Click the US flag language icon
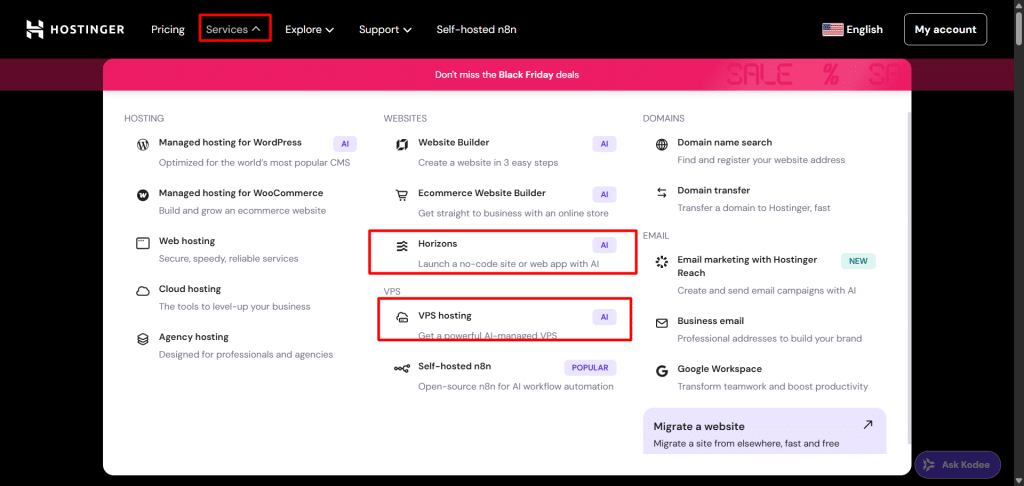Image resolution: width=1024 pixels, height=486 pixels. (x=833, y=29)
